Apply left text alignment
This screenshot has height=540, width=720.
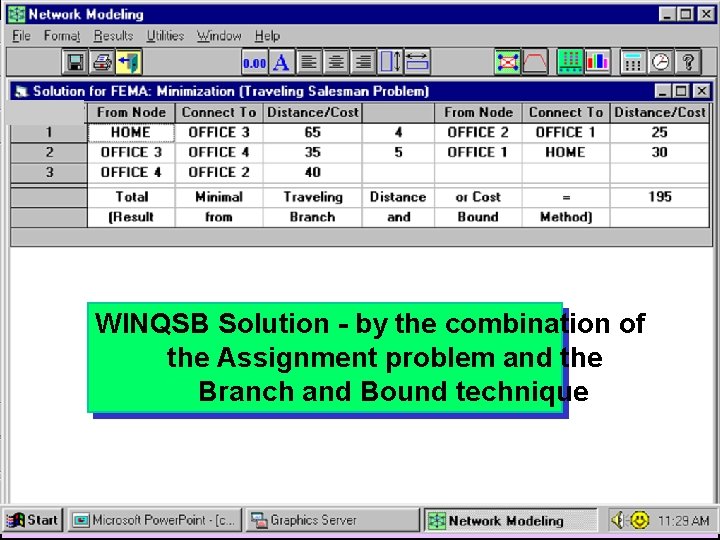(x=309, y=62)
